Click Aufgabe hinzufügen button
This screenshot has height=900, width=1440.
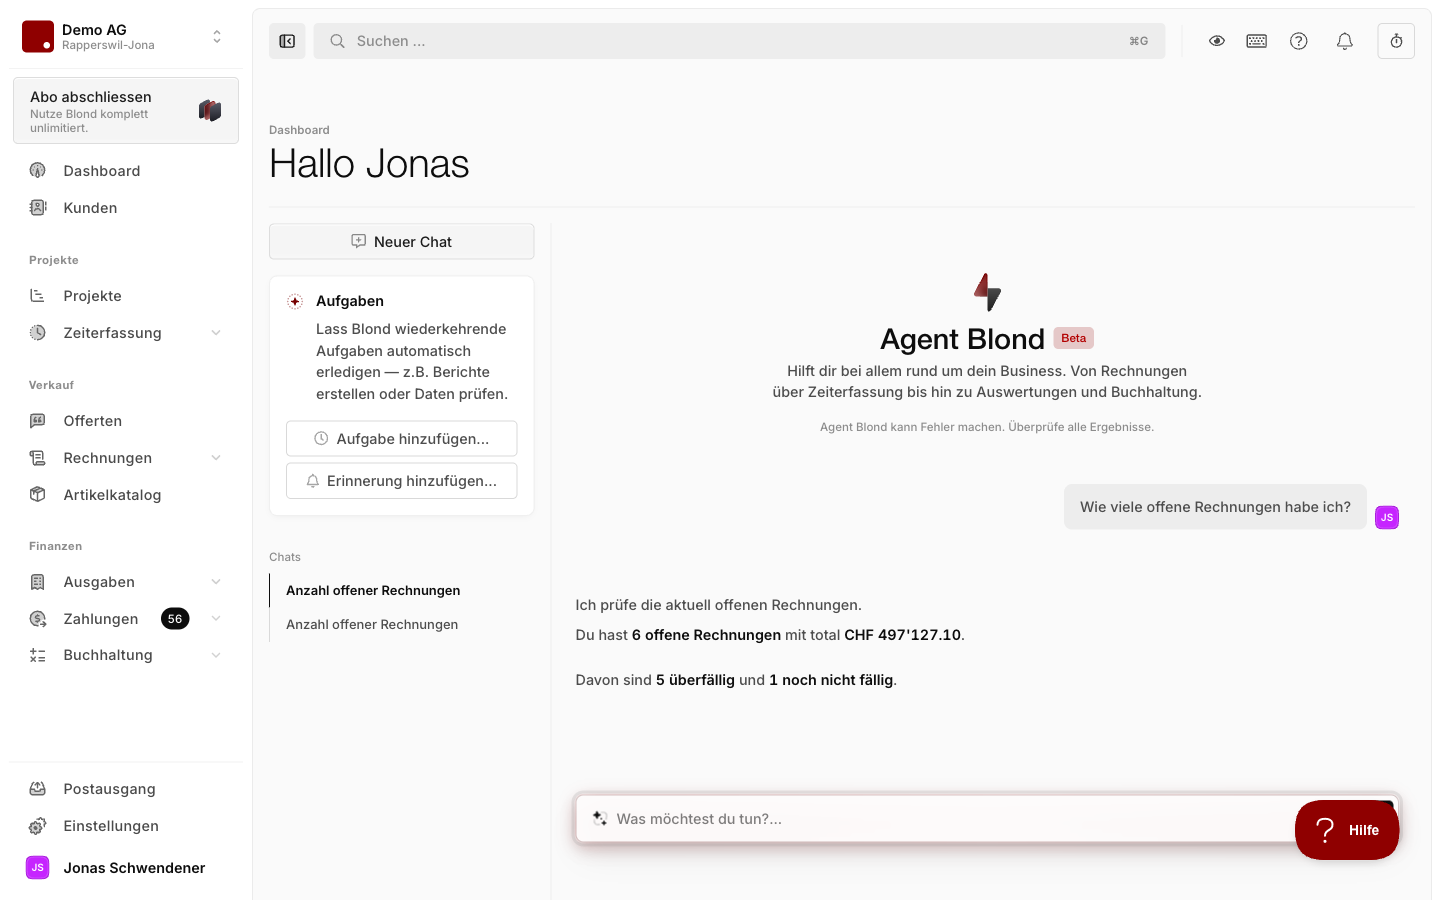402,439
